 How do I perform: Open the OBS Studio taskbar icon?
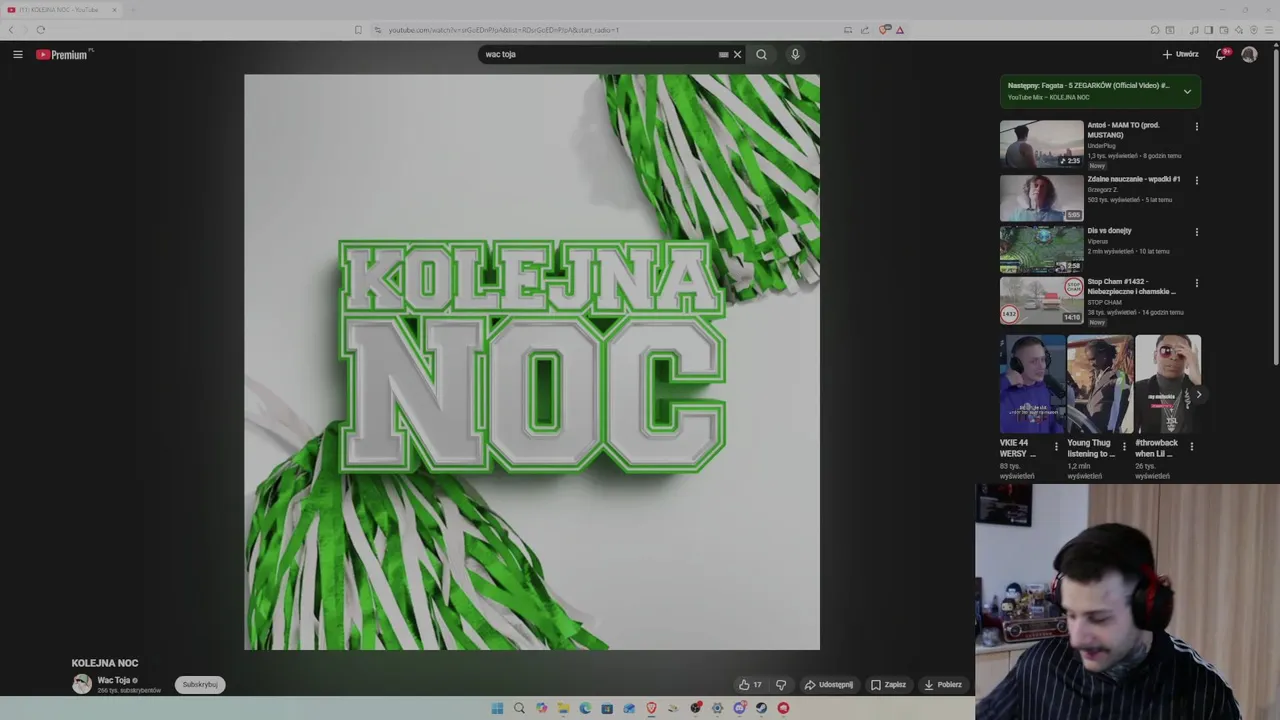[x=696, y=708]
